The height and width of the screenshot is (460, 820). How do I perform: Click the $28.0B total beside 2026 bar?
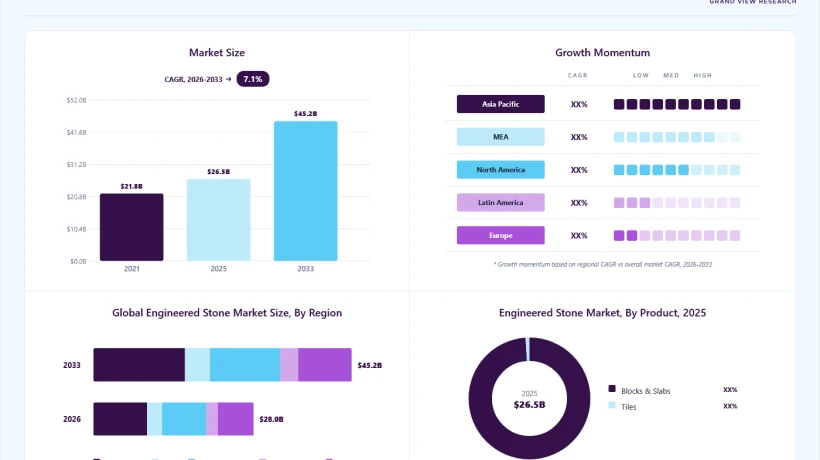tap(271, 419)
